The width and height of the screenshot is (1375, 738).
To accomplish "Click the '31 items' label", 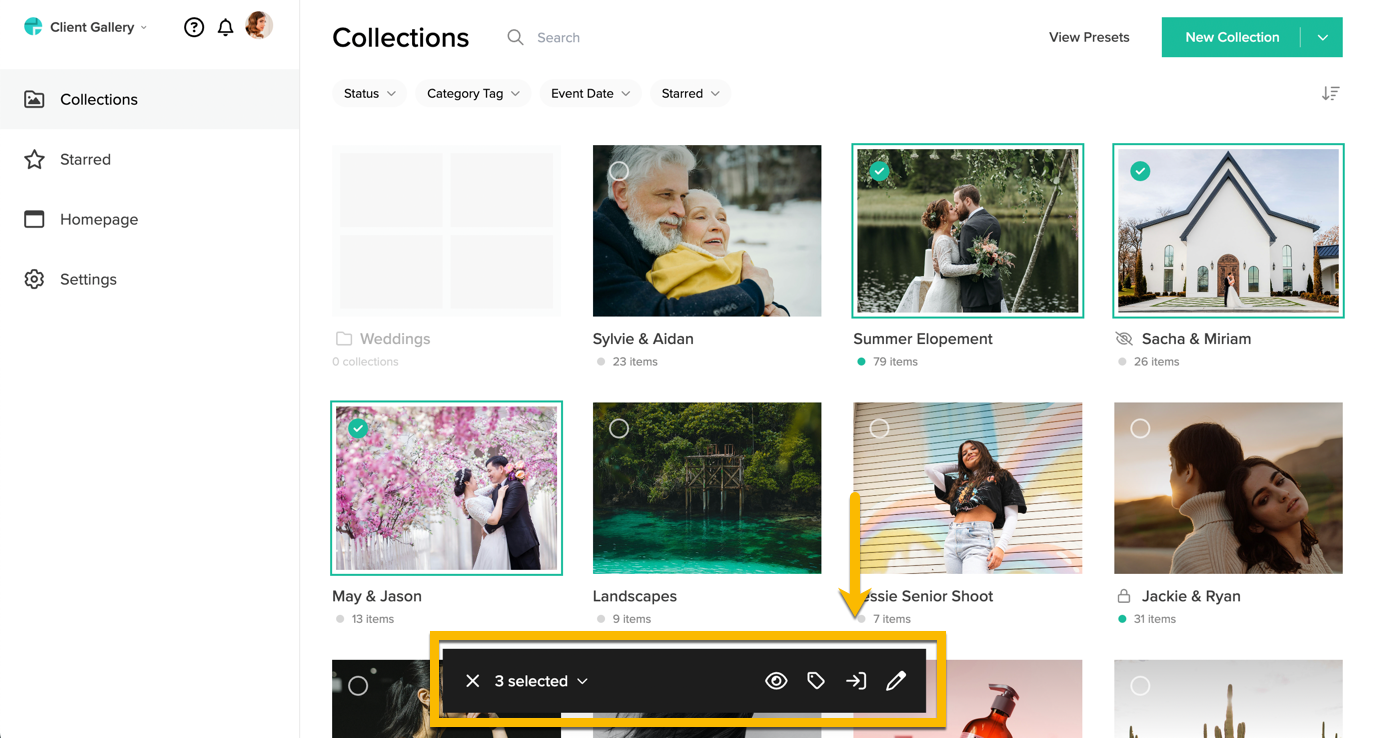I will click(1155, 619).
